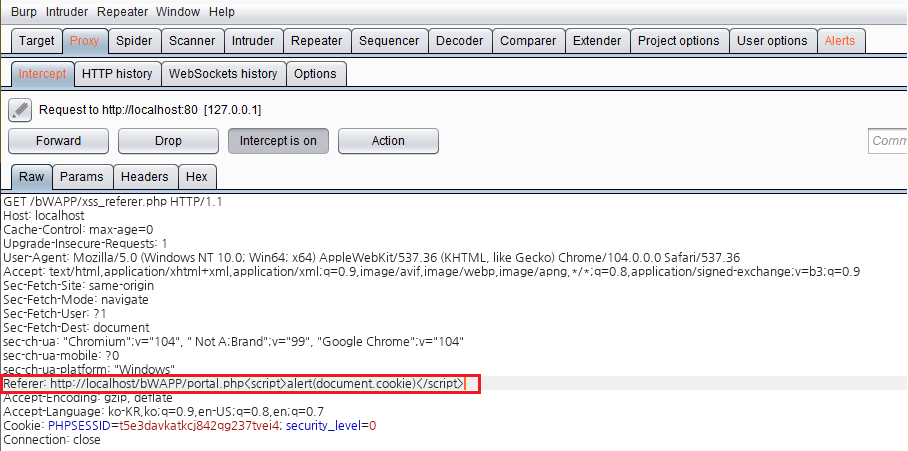
Task: Click the Connection: close header line
Action: pyautogui.click(x=52, y=440)
